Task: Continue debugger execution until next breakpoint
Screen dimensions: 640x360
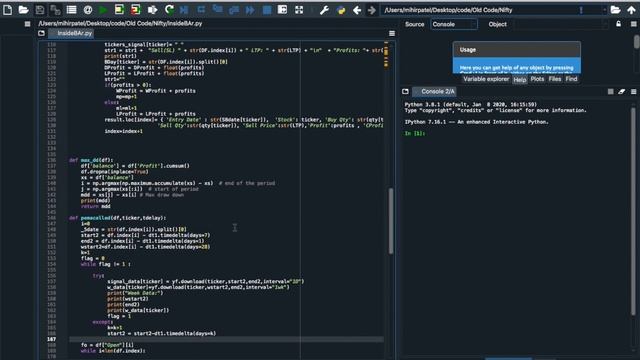Action: (x=250, y=10)
